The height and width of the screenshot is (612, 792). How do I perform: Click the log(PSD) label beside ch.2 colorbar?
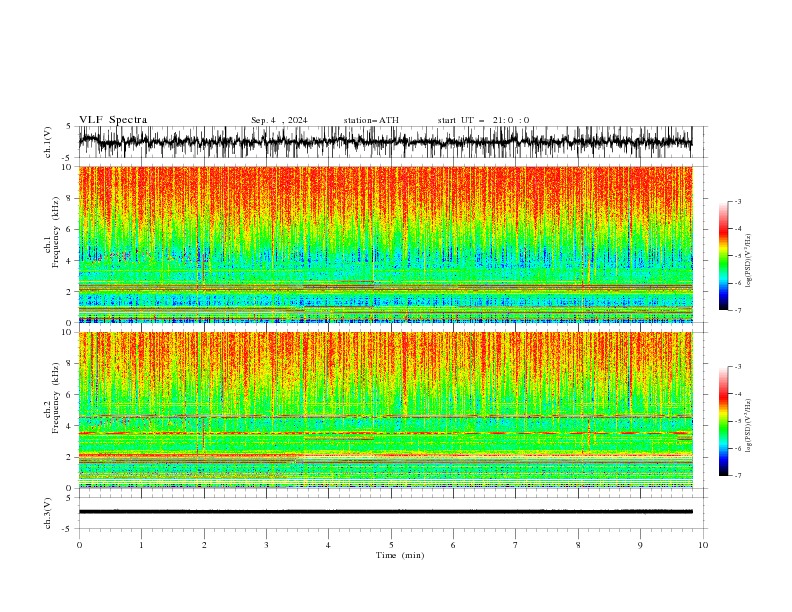(x=749, y=426)
